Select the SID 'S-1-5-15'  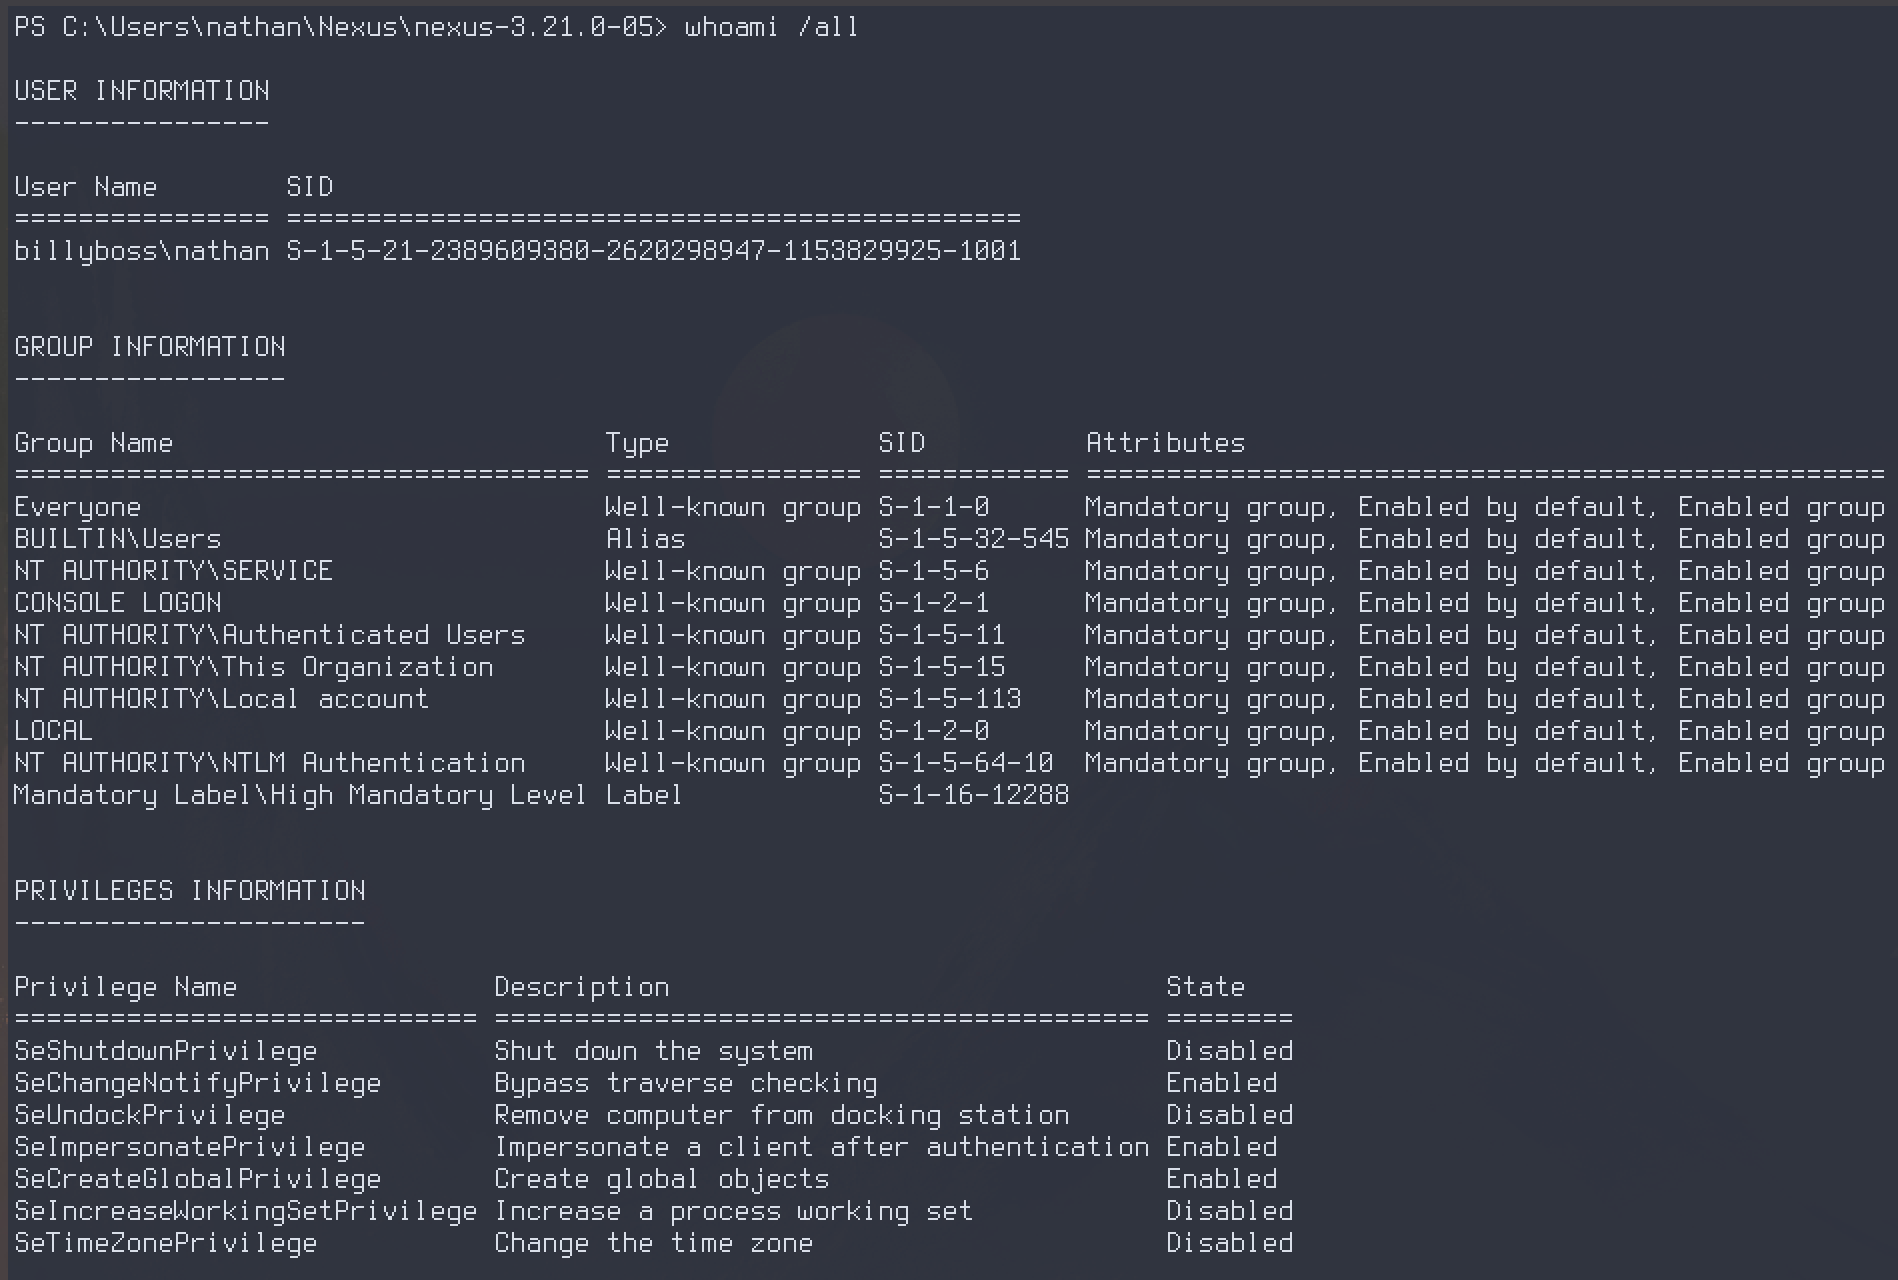[x=942, y=667]
